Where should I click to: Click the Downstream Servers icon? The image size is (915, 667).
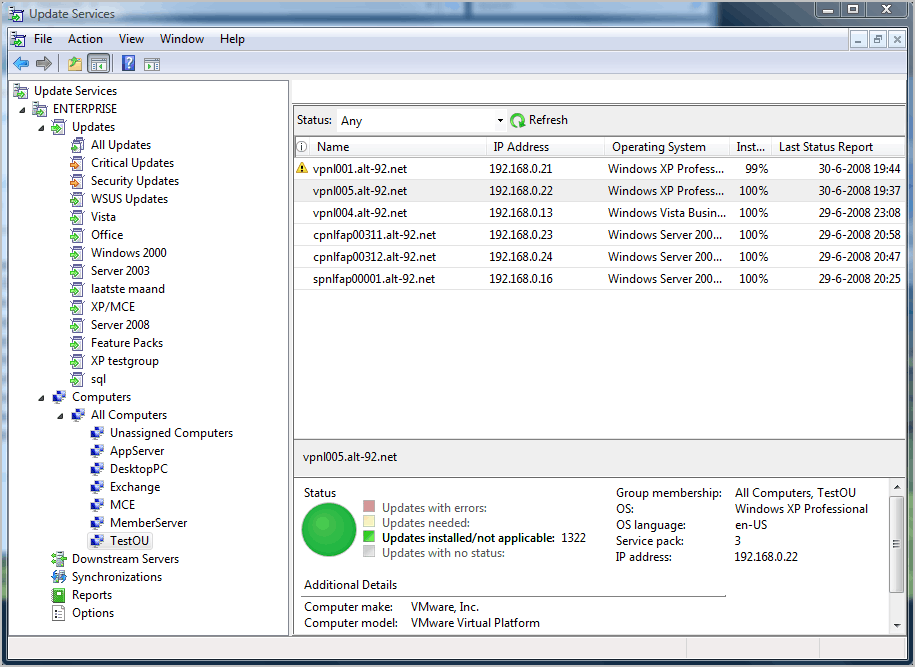[58, 559]
